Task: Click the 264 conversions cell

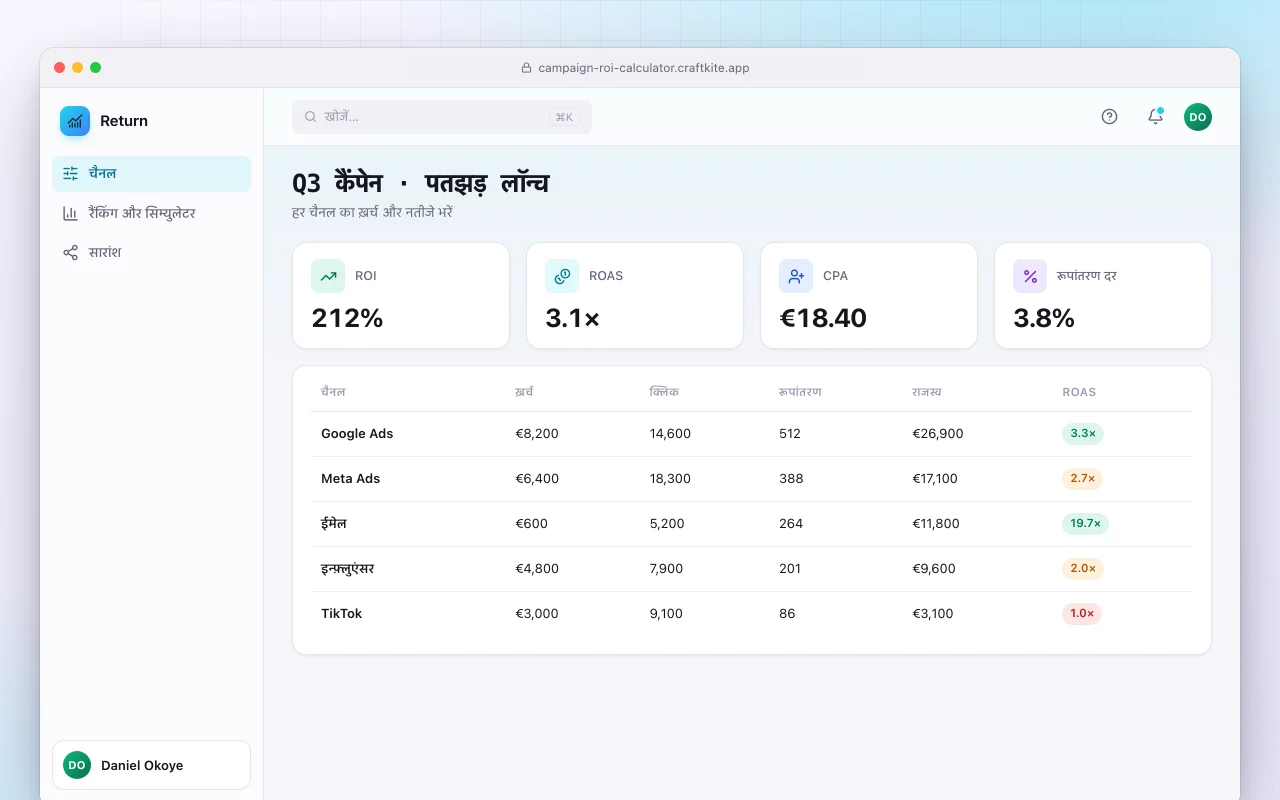Action: (790, 524)
